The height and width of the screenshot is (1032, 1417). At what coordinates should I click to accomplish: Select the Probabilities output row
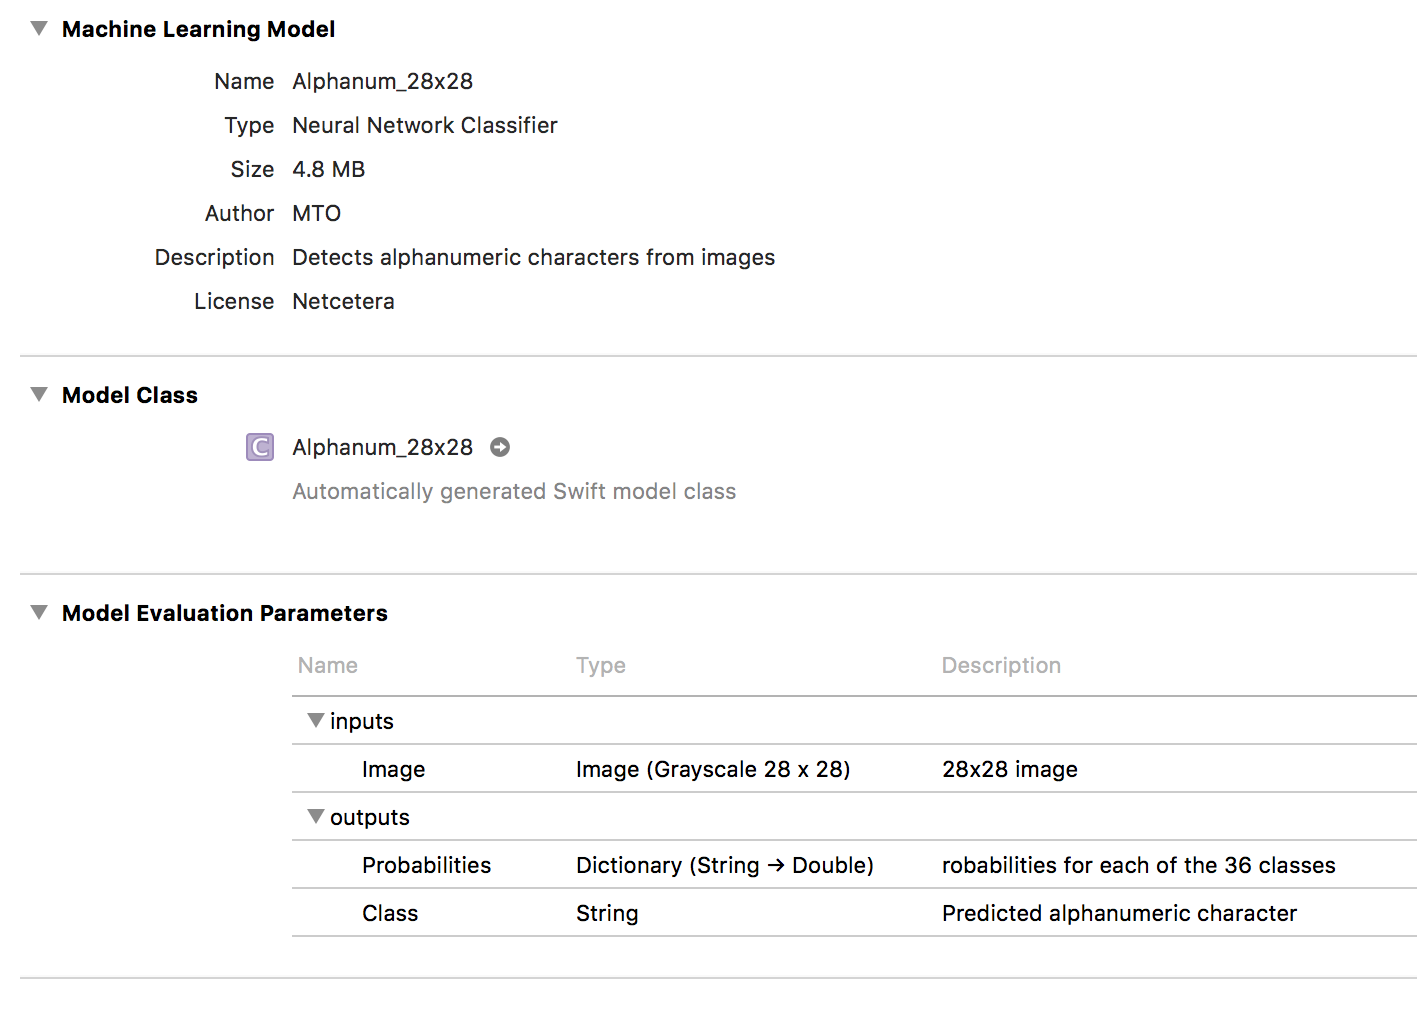pos(426,865)
